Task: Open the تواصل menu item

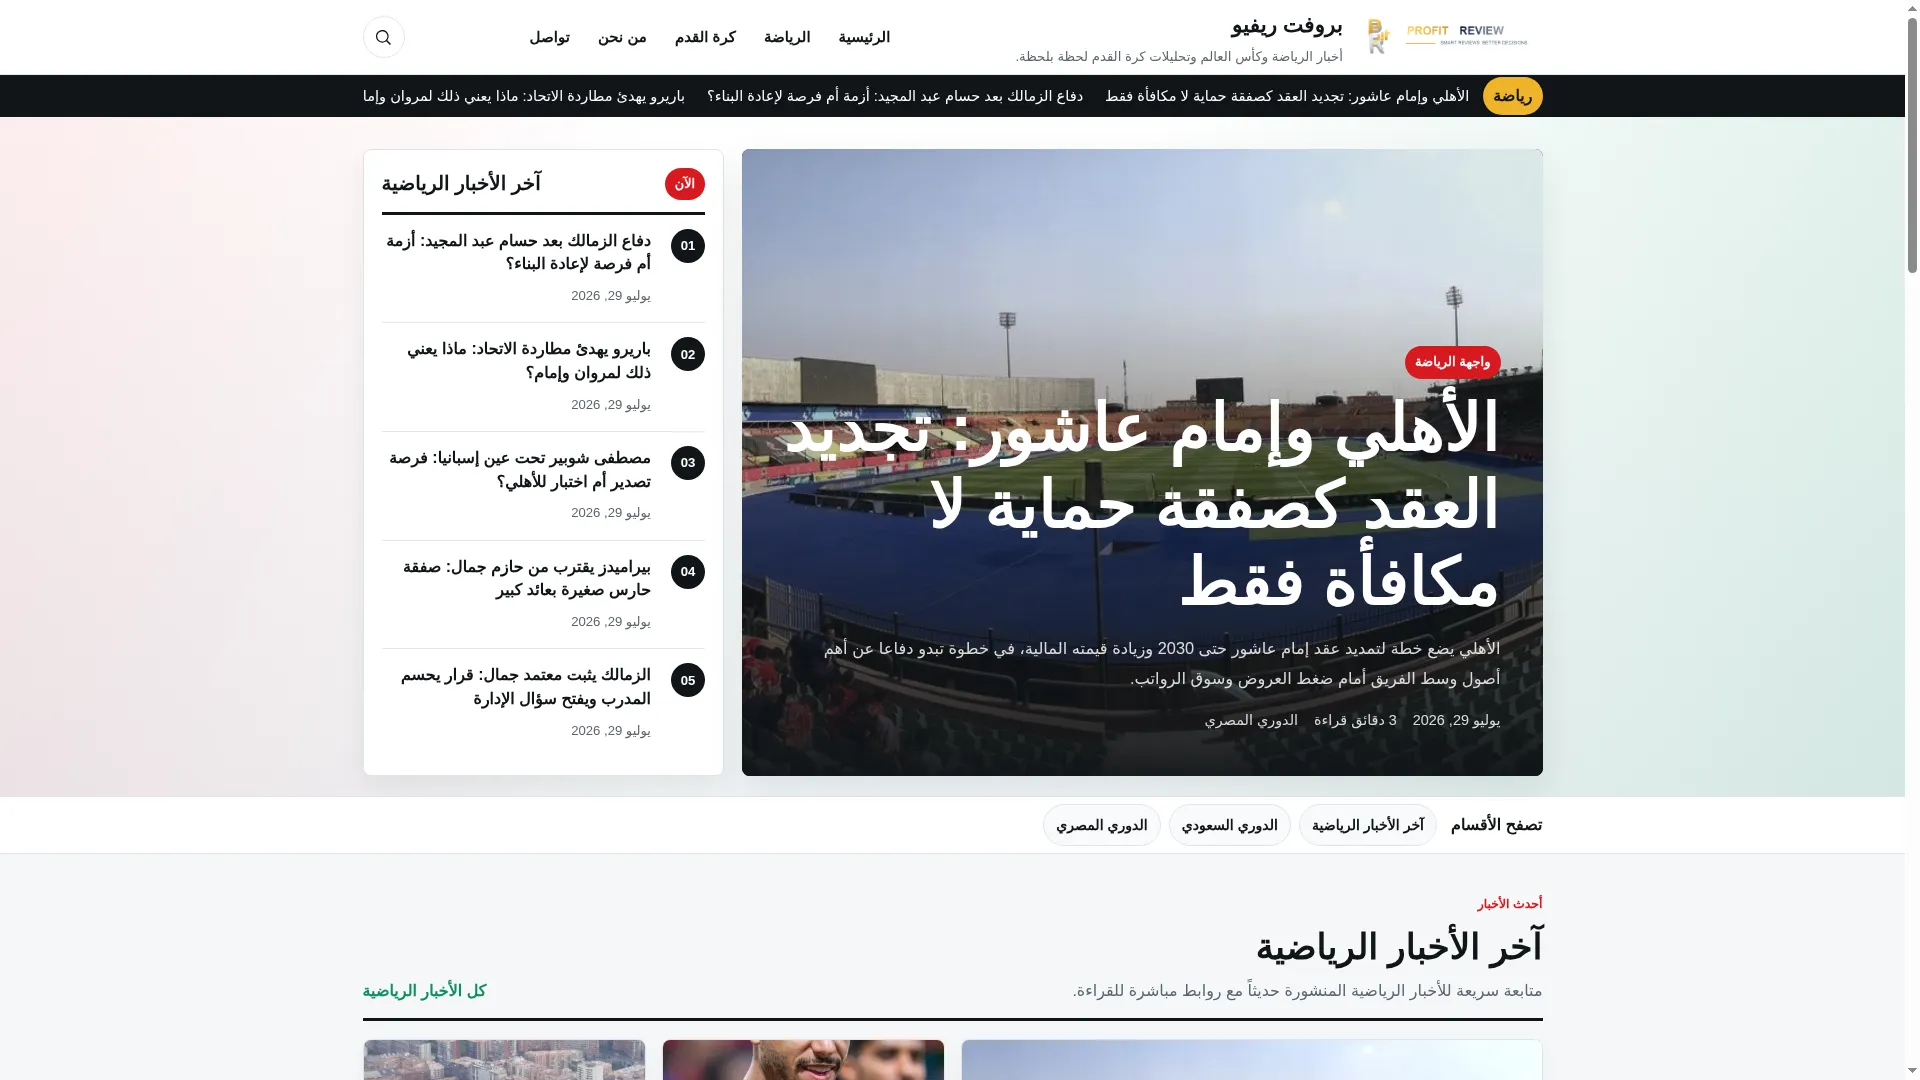Action: pos(549,37)
